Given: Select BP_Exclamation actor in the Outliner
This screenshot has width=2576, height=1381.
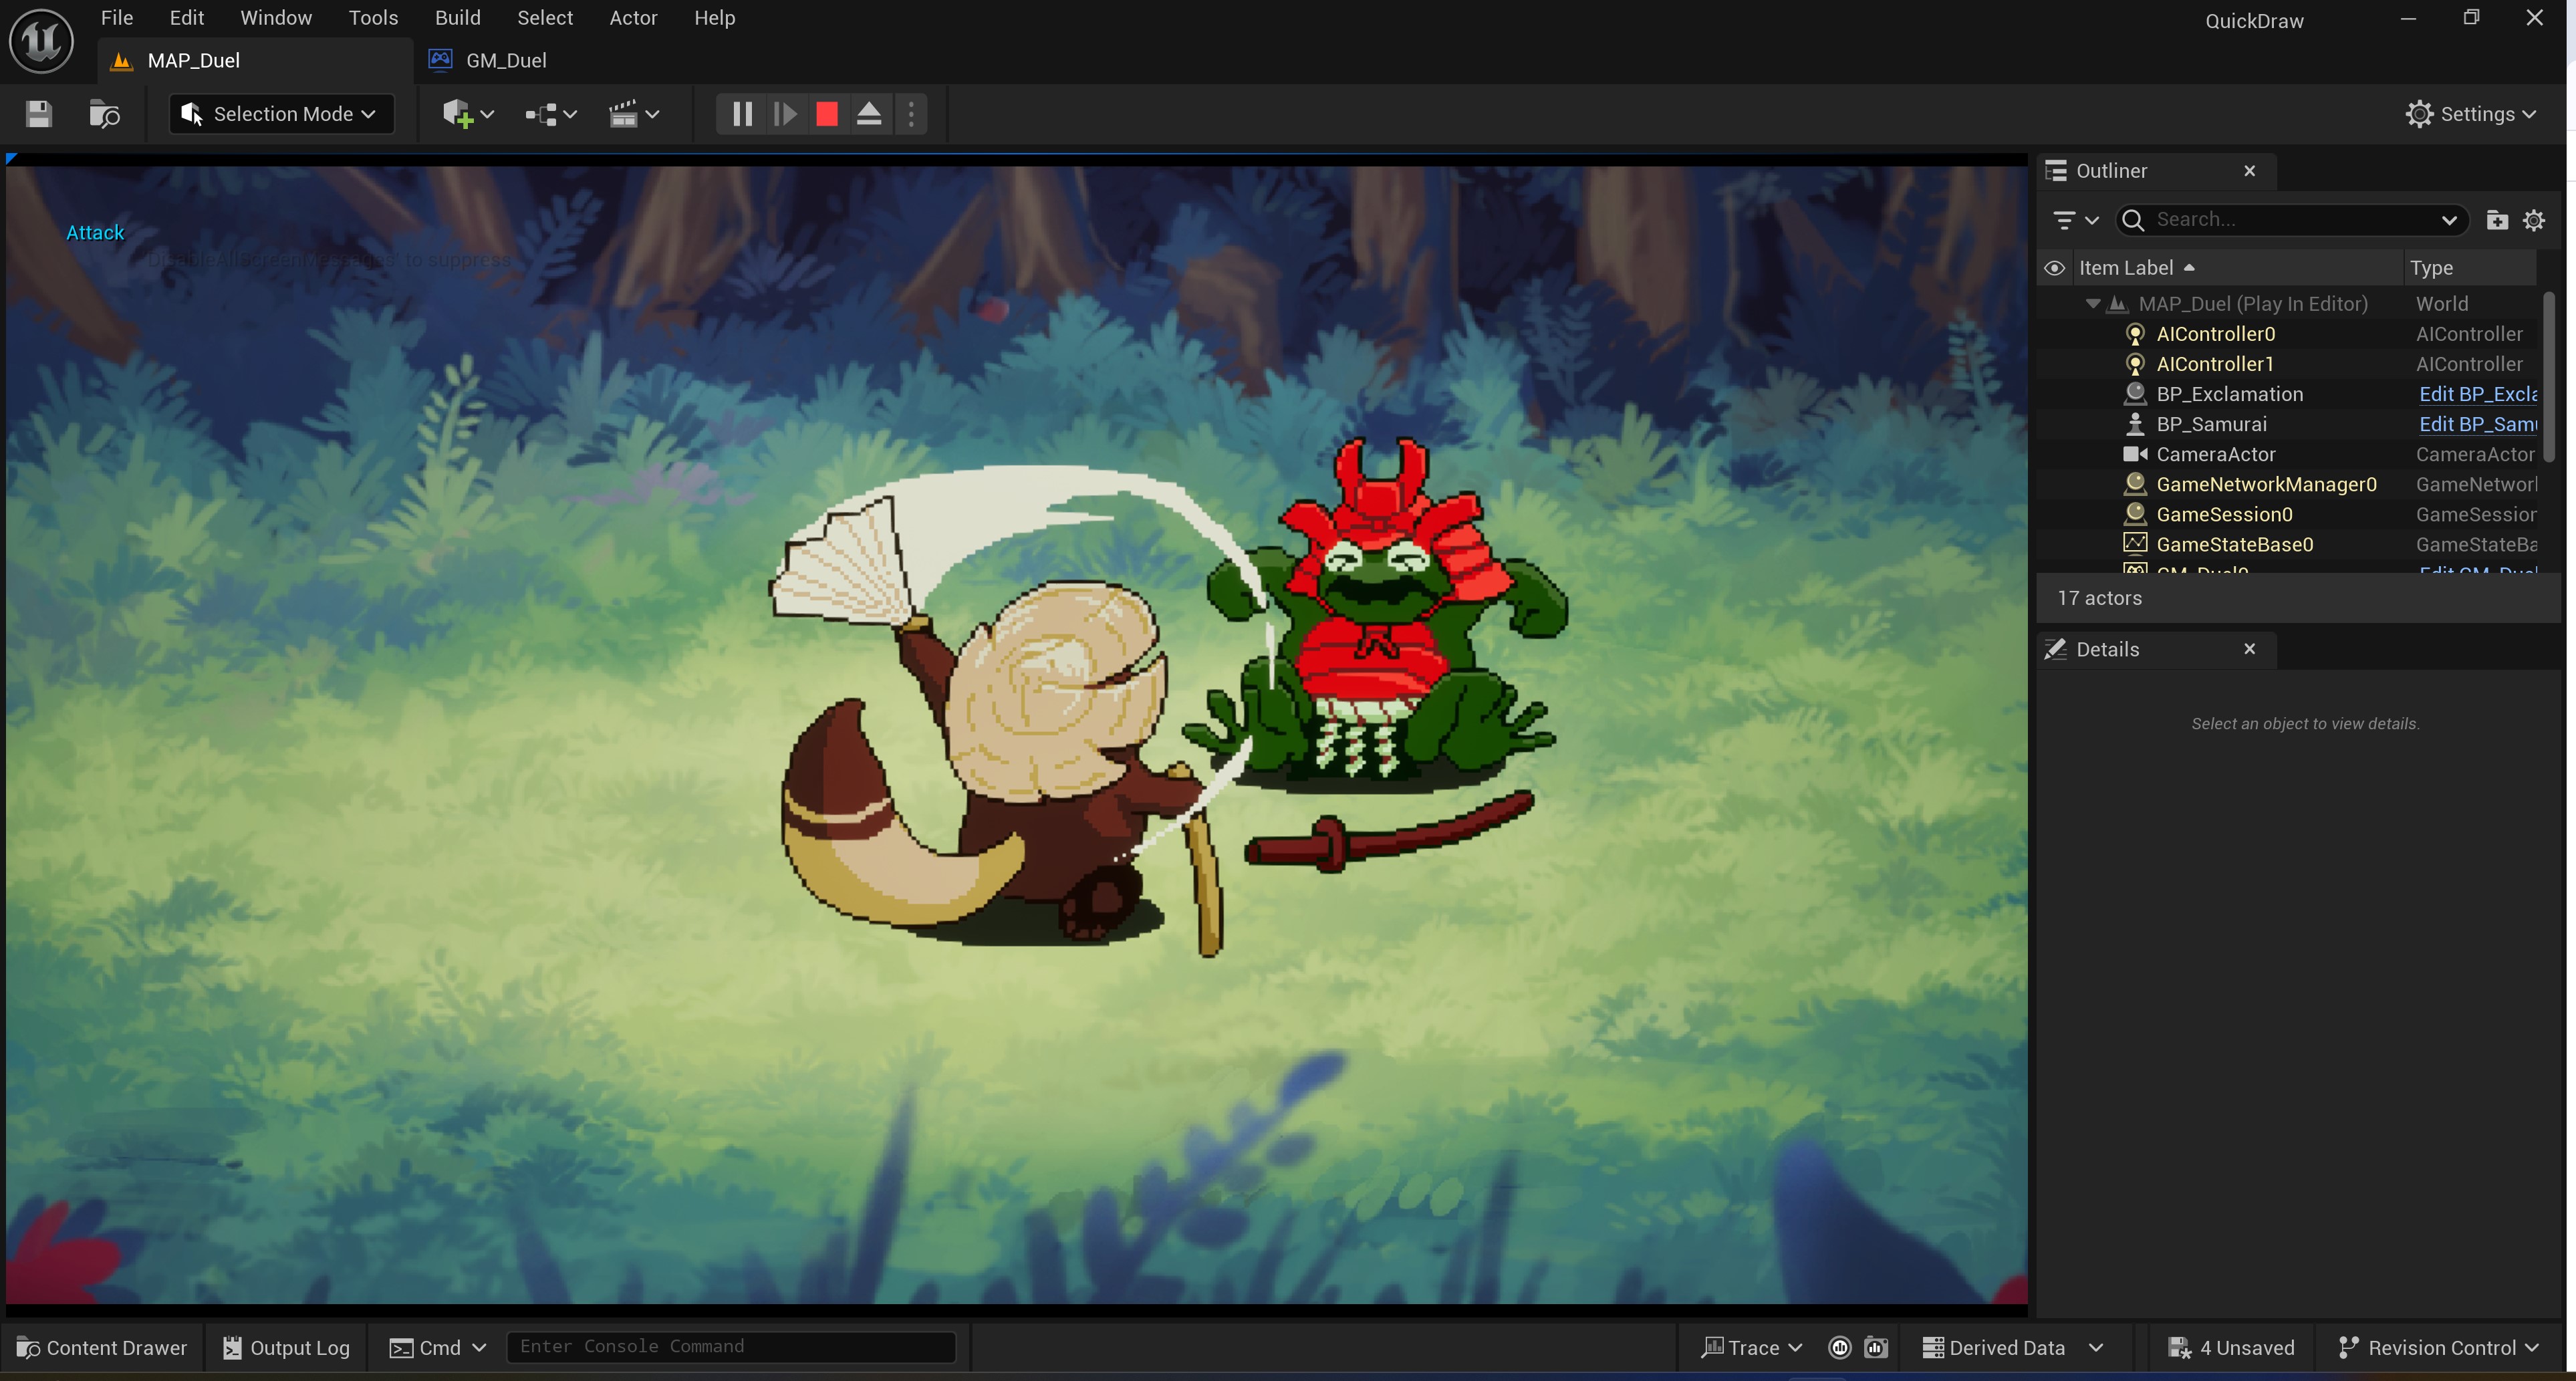Looking at the screenshot, I should click(2229, 394).
